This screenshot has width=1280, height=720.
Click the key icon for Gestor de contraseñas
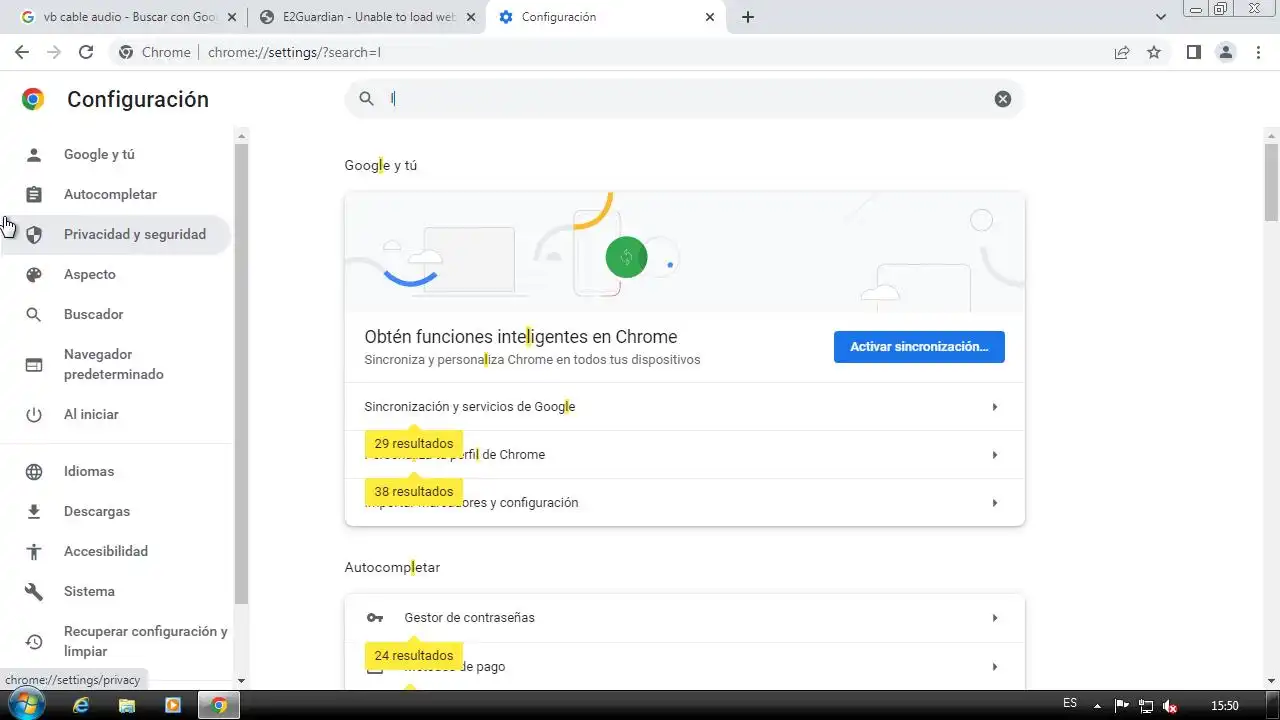pyautogui.click(x=375, y=618)
